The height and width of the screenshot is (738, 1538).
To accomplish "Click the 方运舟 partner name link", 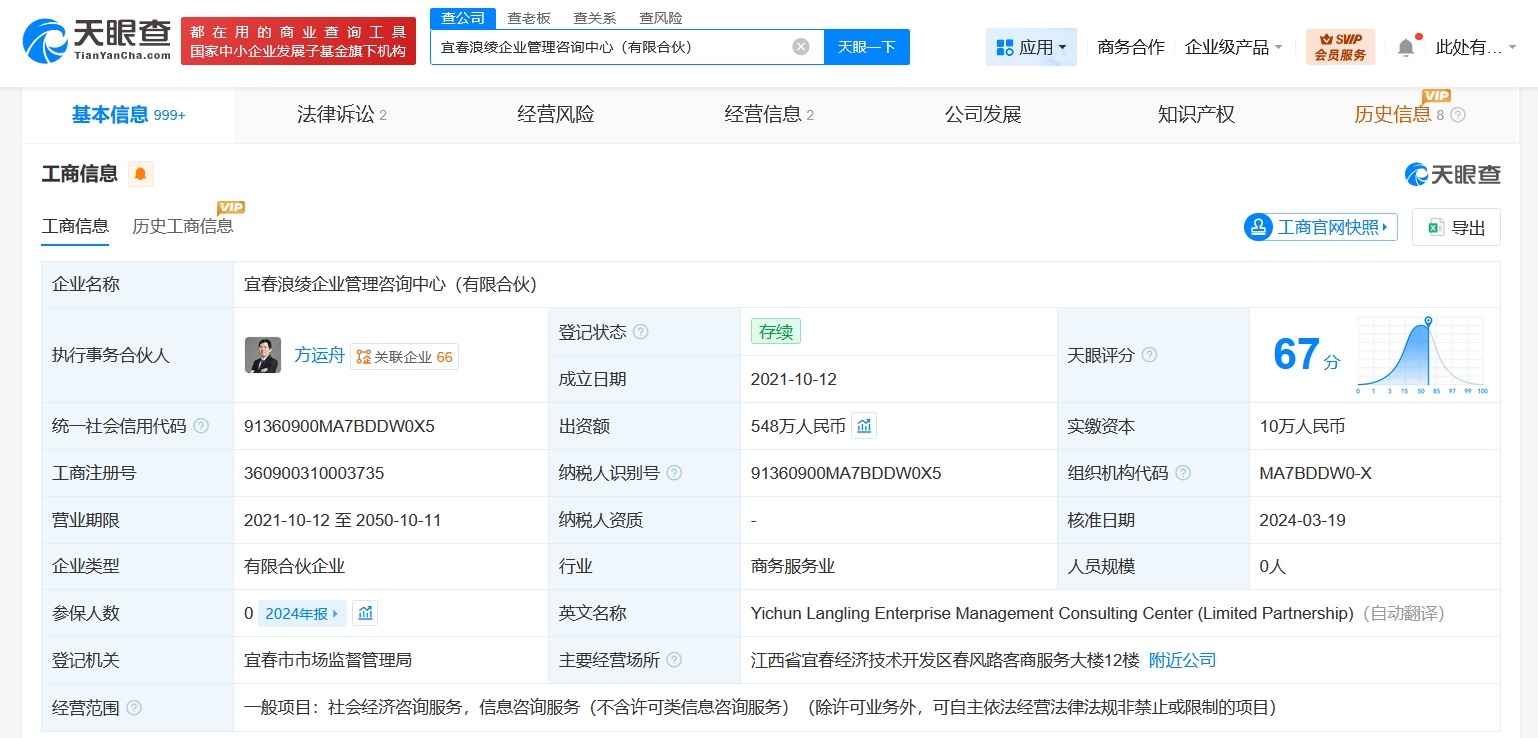I will [x=319, y=355].
